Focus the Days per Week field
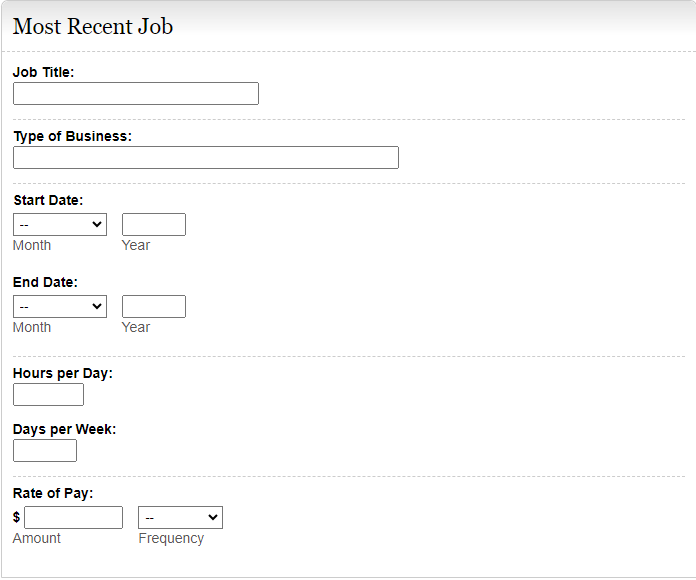Image resolution: width=696 pixels, height=580 pixels. click(45, 451)
